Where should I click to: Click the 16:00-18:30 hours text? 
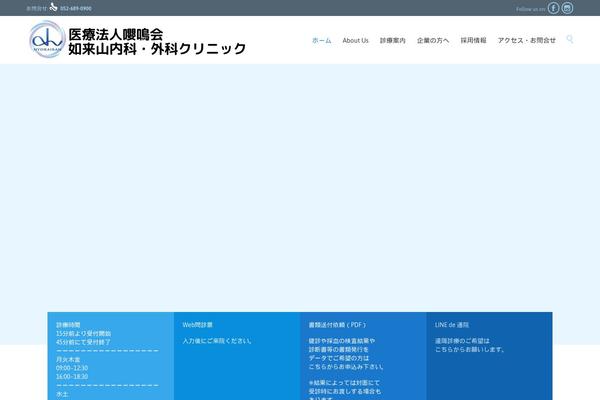pos(72,377)
